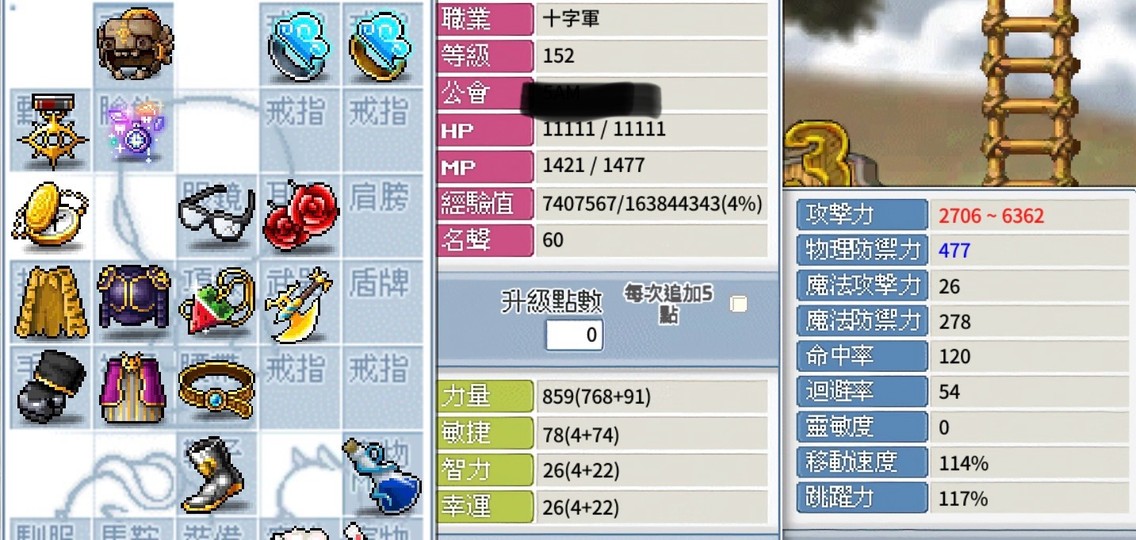Click the gold pocket watch item
This screenshot has width=1136, height=540.
[x=49, y=214]
